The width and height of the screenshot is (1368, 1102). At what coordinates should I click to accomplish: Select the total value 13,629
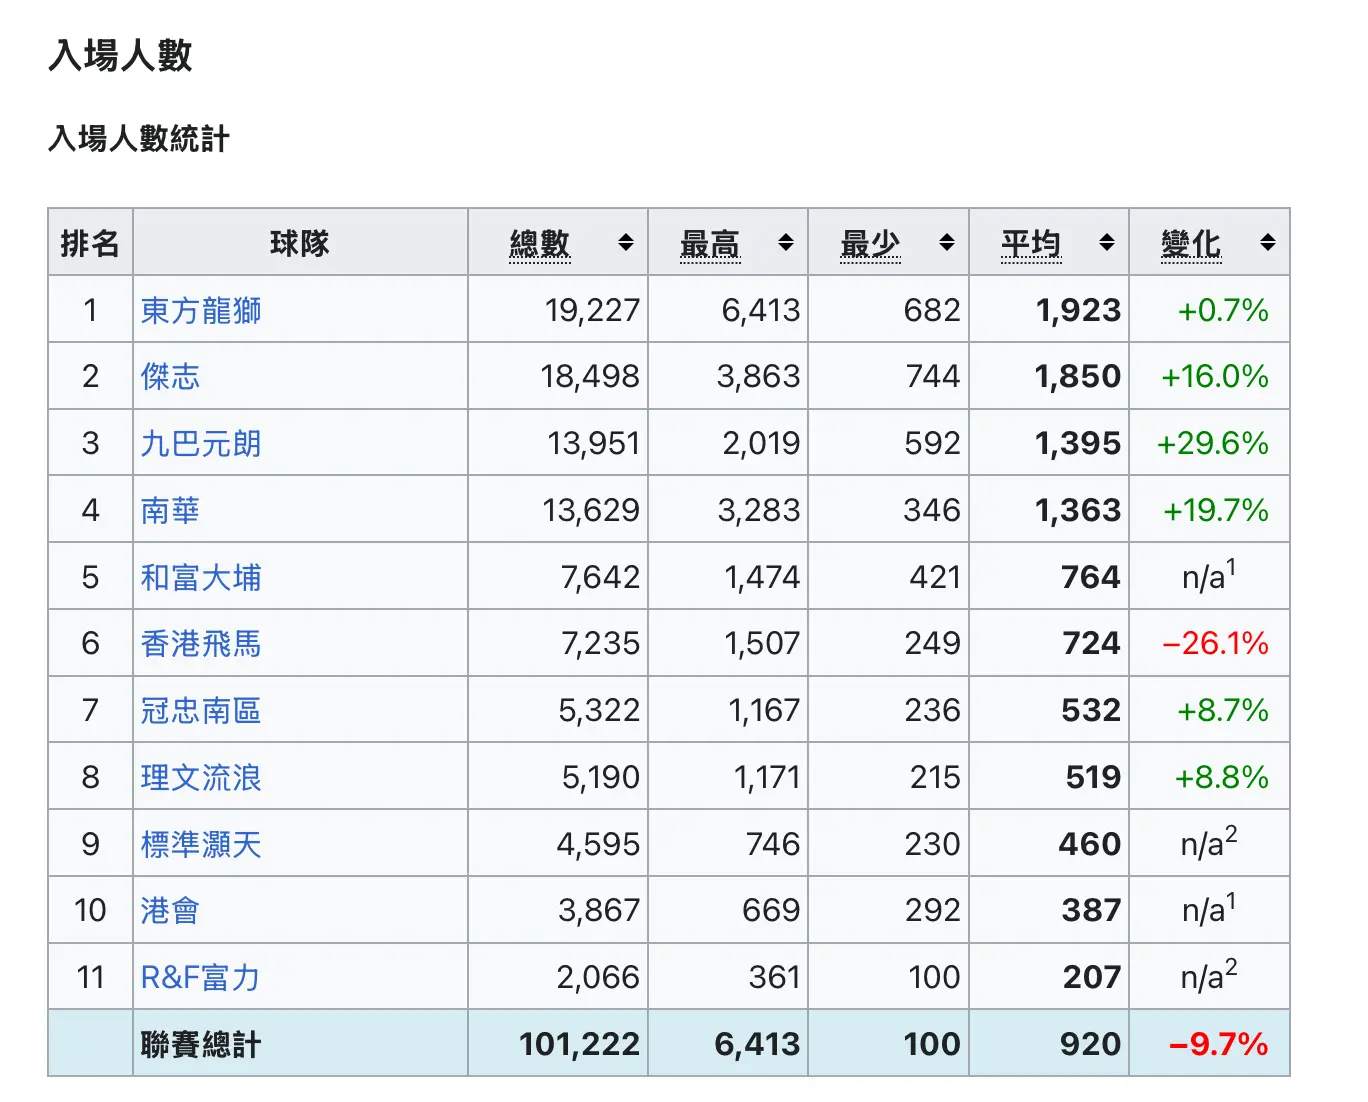coord(591,510)
